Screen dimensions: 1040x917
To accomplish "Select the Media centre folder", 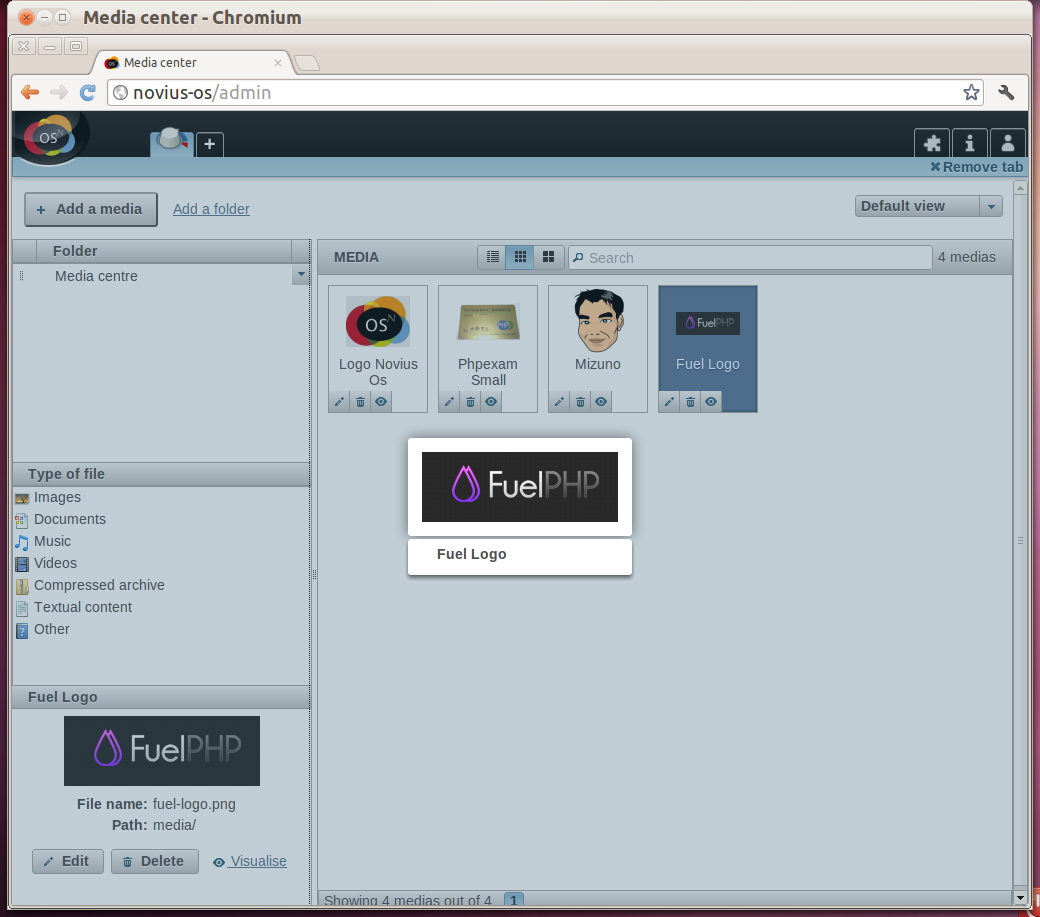I will [x=96, y=276].
